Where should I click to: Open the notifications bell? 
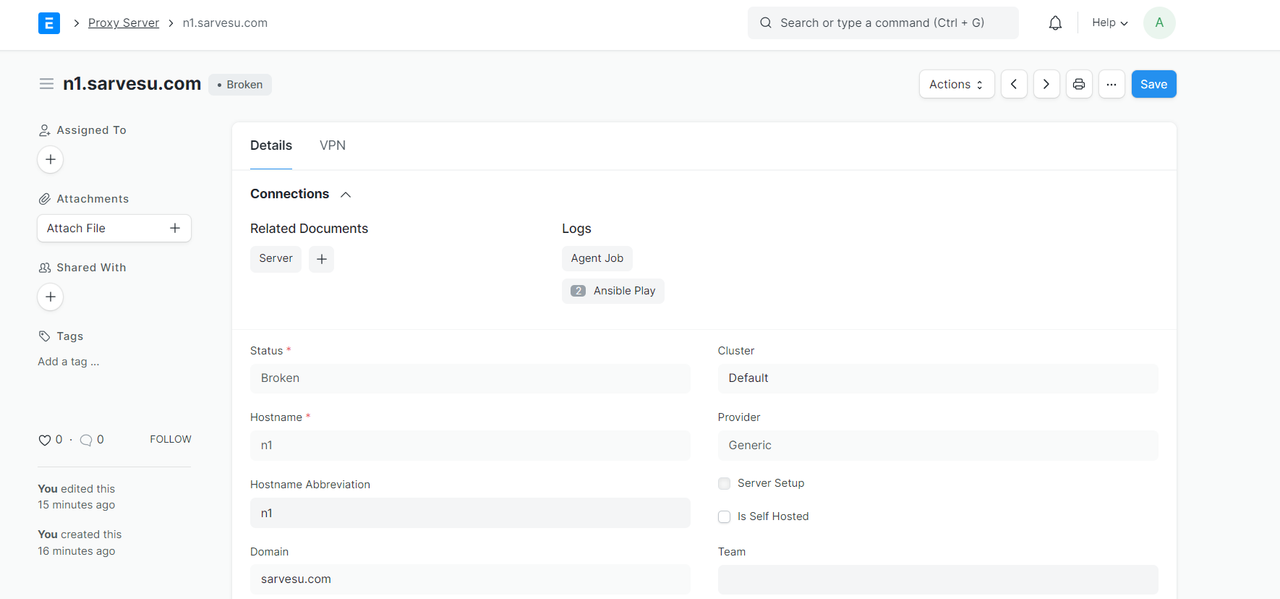tap(1055, 23)
